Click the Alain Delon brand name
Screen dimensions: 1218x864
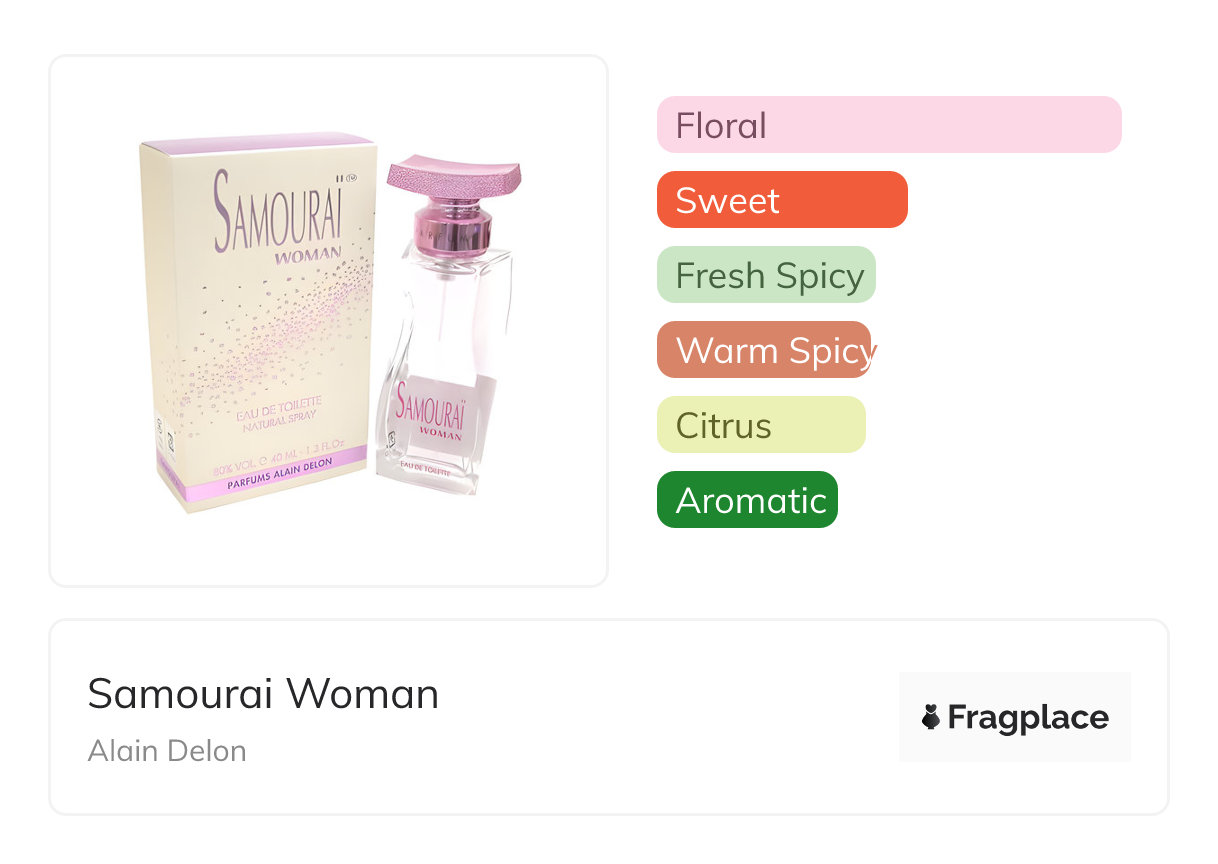pyautogui.click(x=167, y=750)
